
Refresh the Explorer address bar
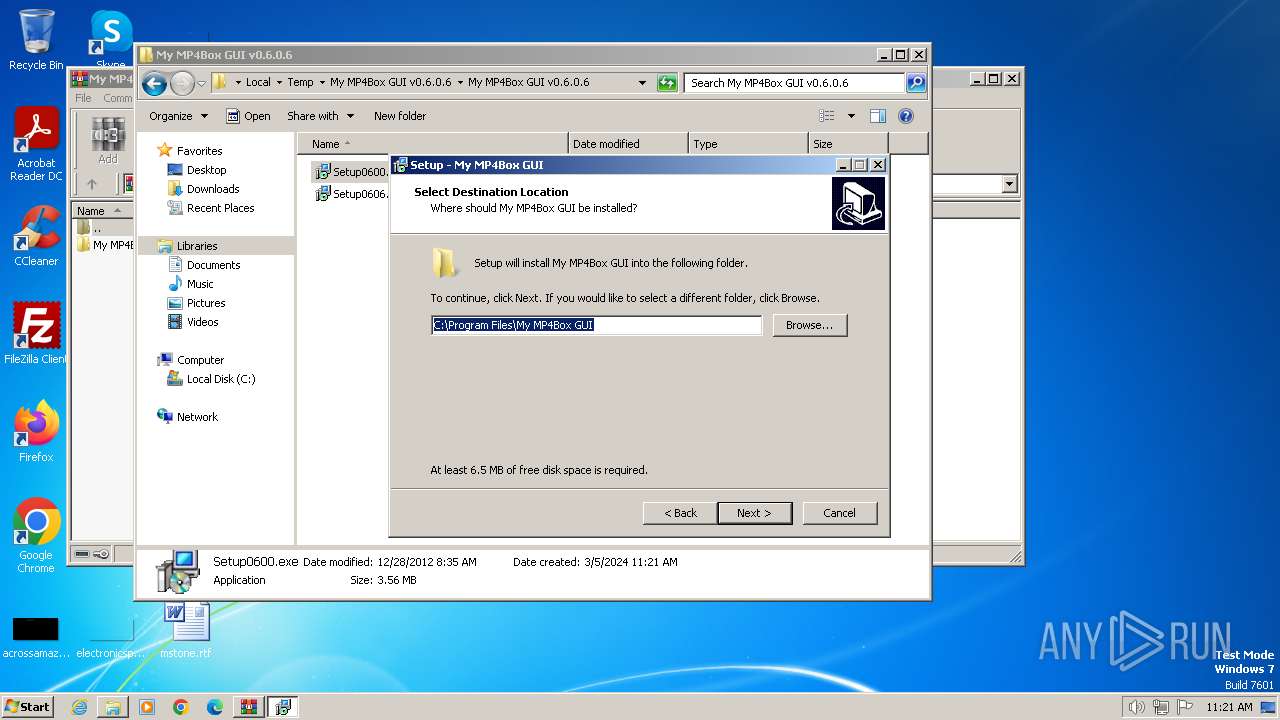point(667,83)
